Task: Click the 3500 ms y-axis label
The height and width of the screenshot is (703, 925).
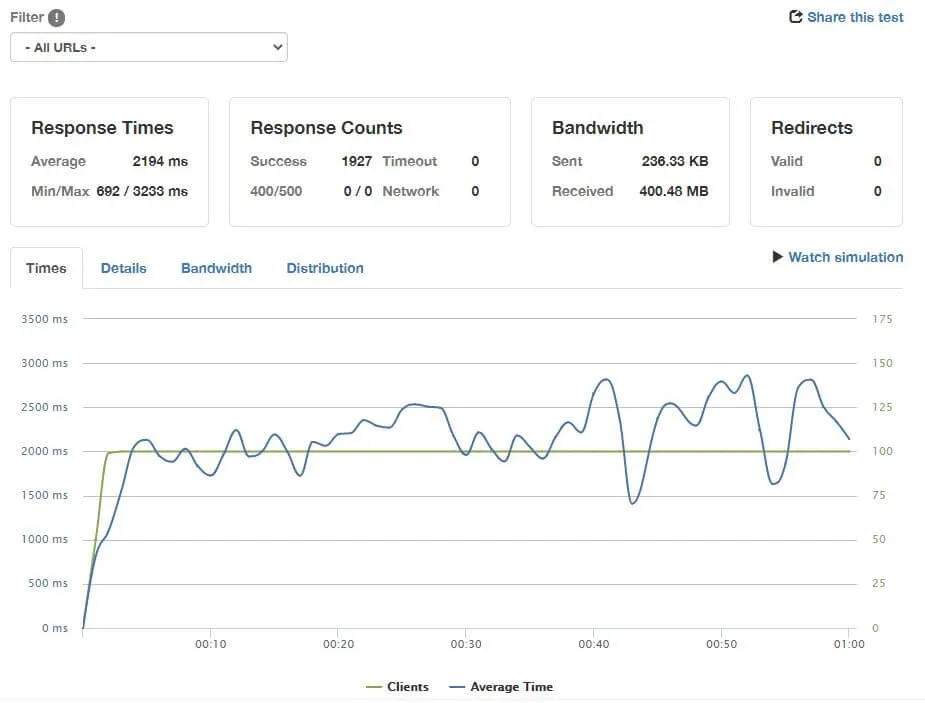Action: click(44, 319)
